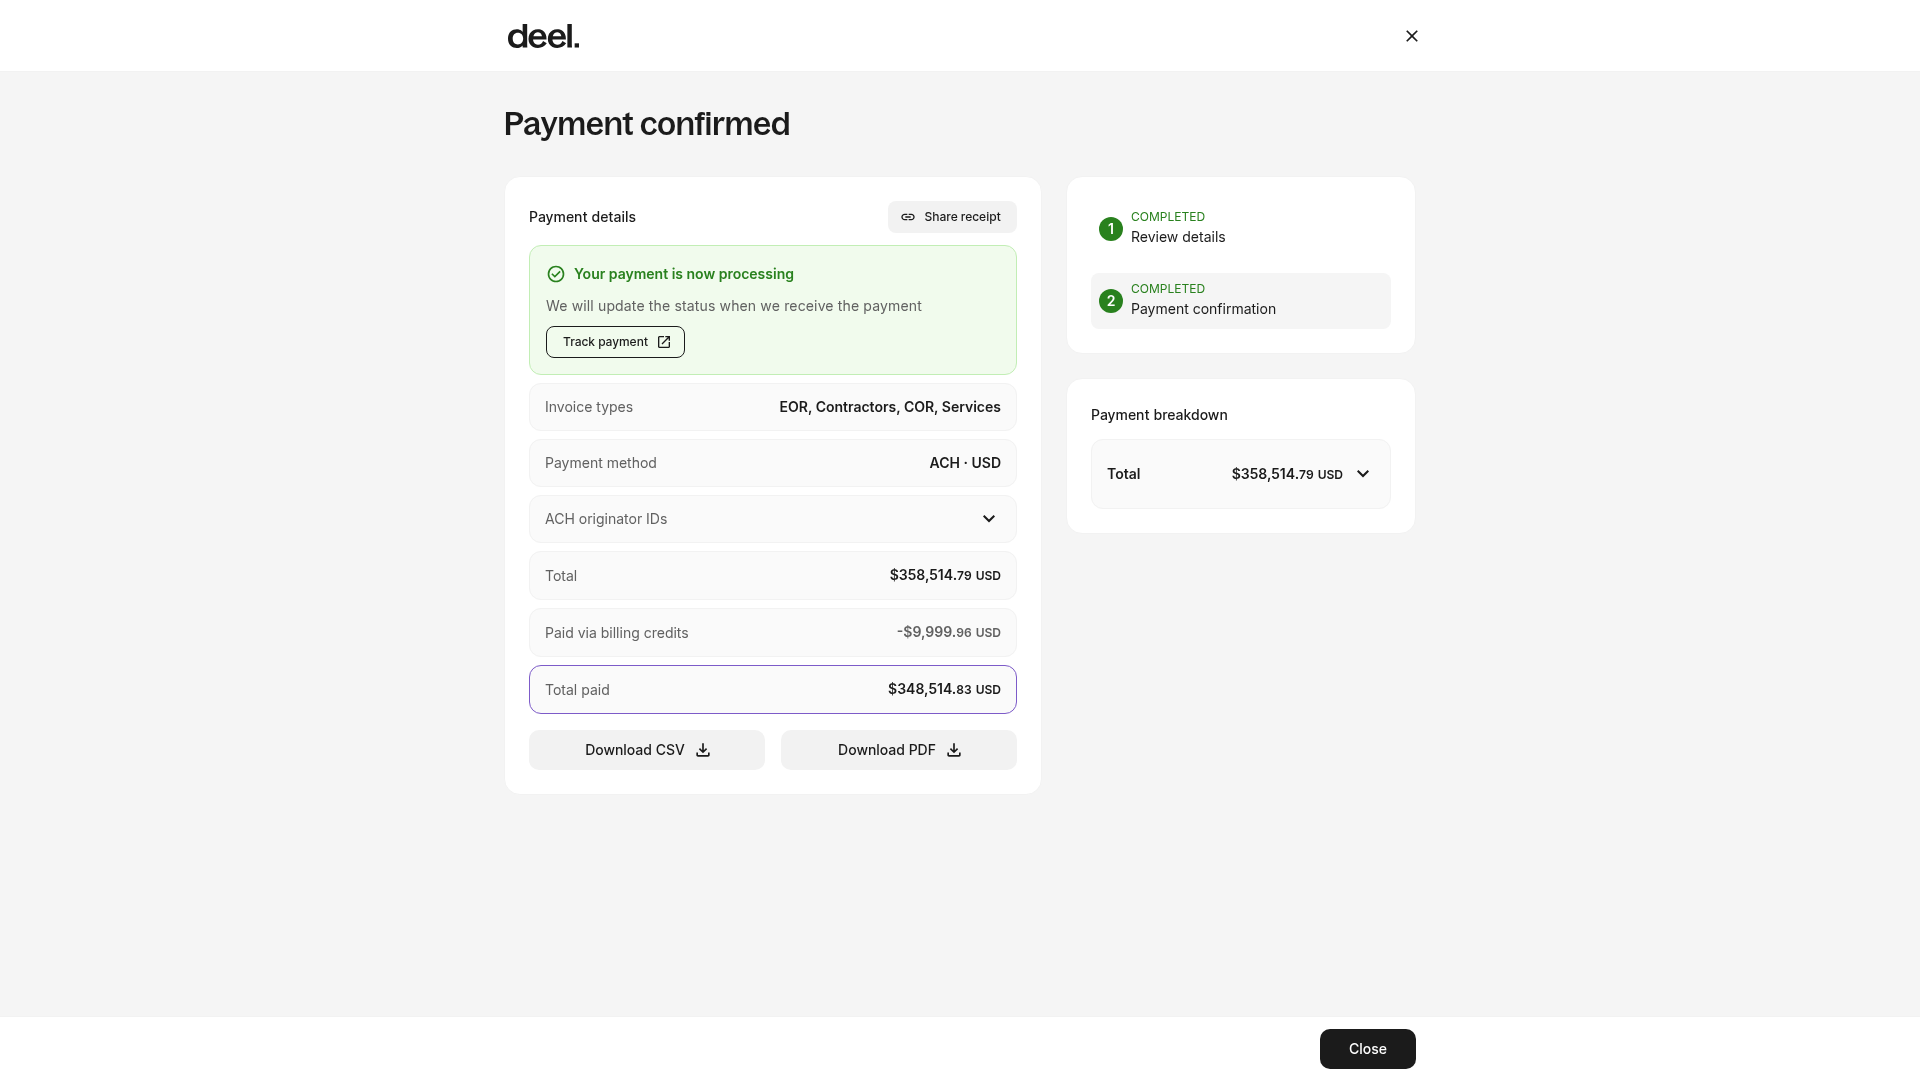Click the external link icon on Track payment
Screen dimensions: 1920x1080
click(664, 342)
